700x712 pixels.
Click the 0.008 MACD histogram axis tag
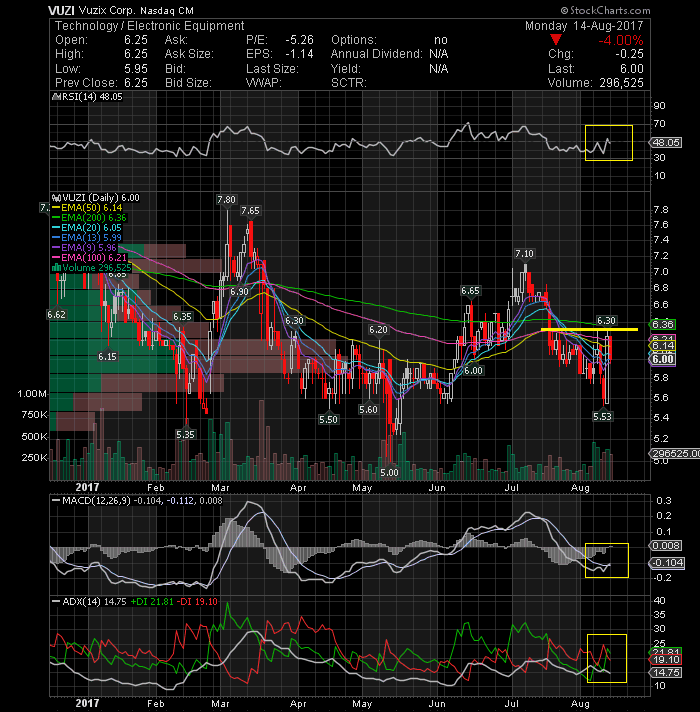pos(666,545)
